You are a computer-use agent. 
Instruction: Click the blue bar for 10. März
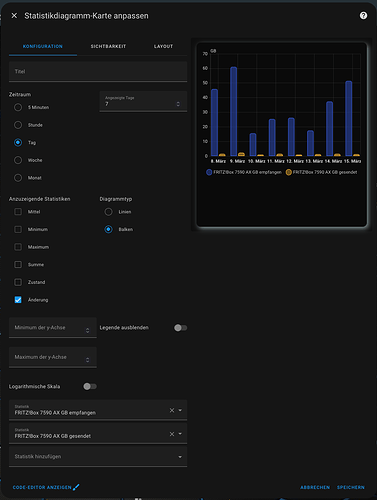(253, 145)
